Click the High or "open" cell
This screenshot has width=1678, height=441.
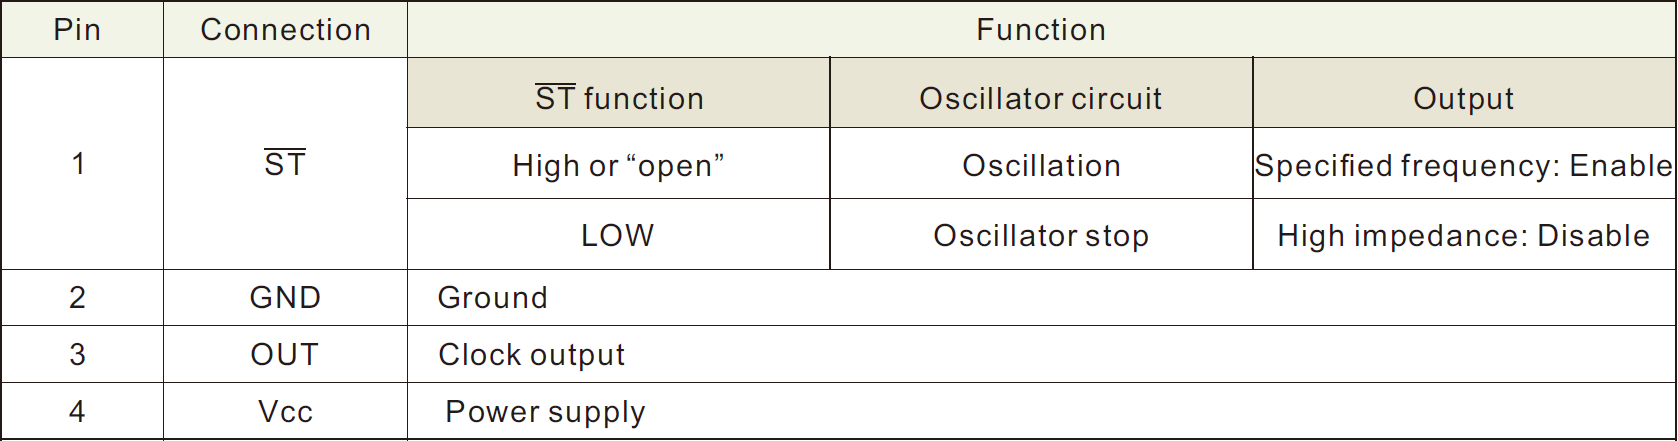[x=619, y=163]
